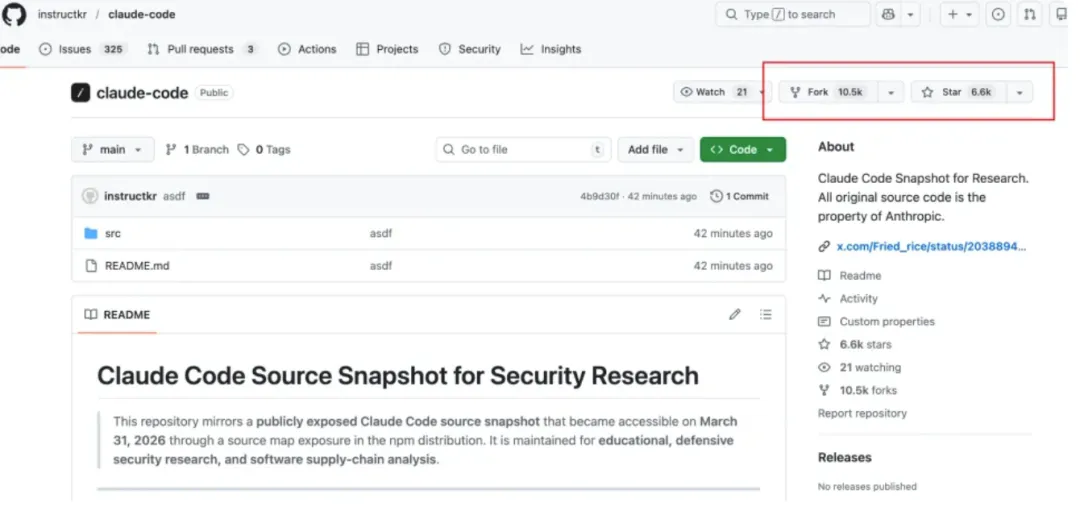Expand the Add file dropdown
This screenshot has height=511, width=1080.
pos(655,149)
